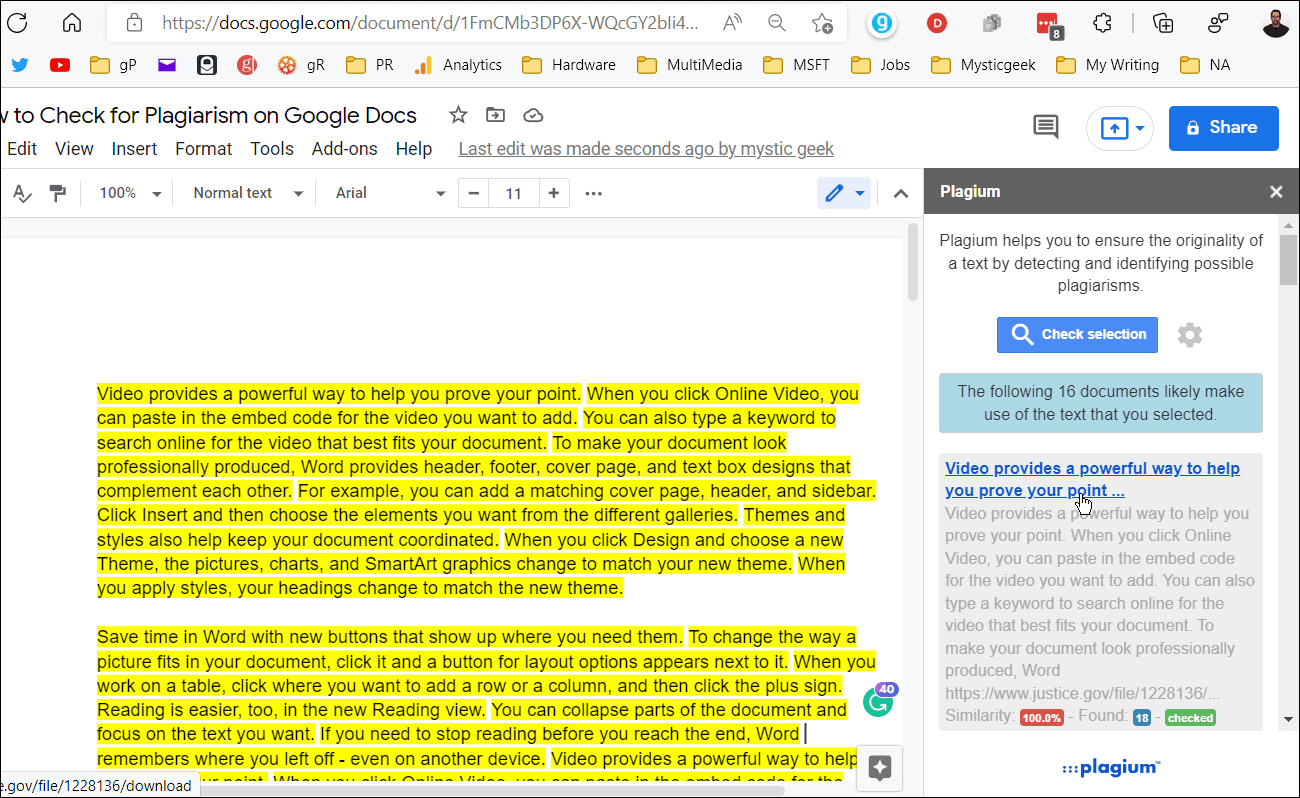Click the spelling and grammar check icon
Image resolution: width=1300 pixels, height=798 pixels.
[21, 193]
